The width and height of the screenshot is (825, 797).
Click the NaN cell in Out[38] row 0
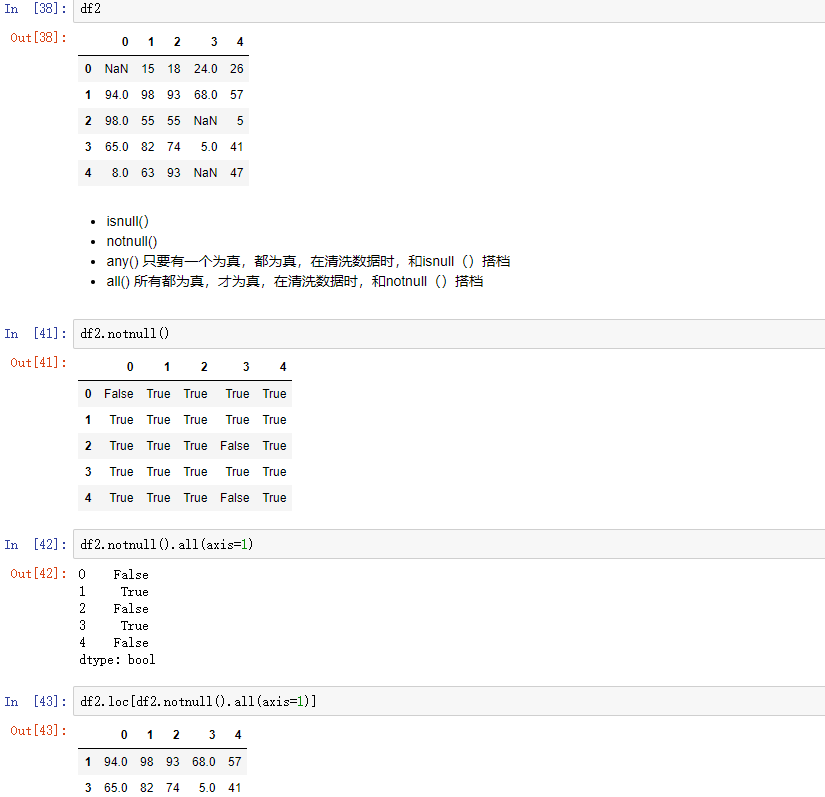pos(116,69)
